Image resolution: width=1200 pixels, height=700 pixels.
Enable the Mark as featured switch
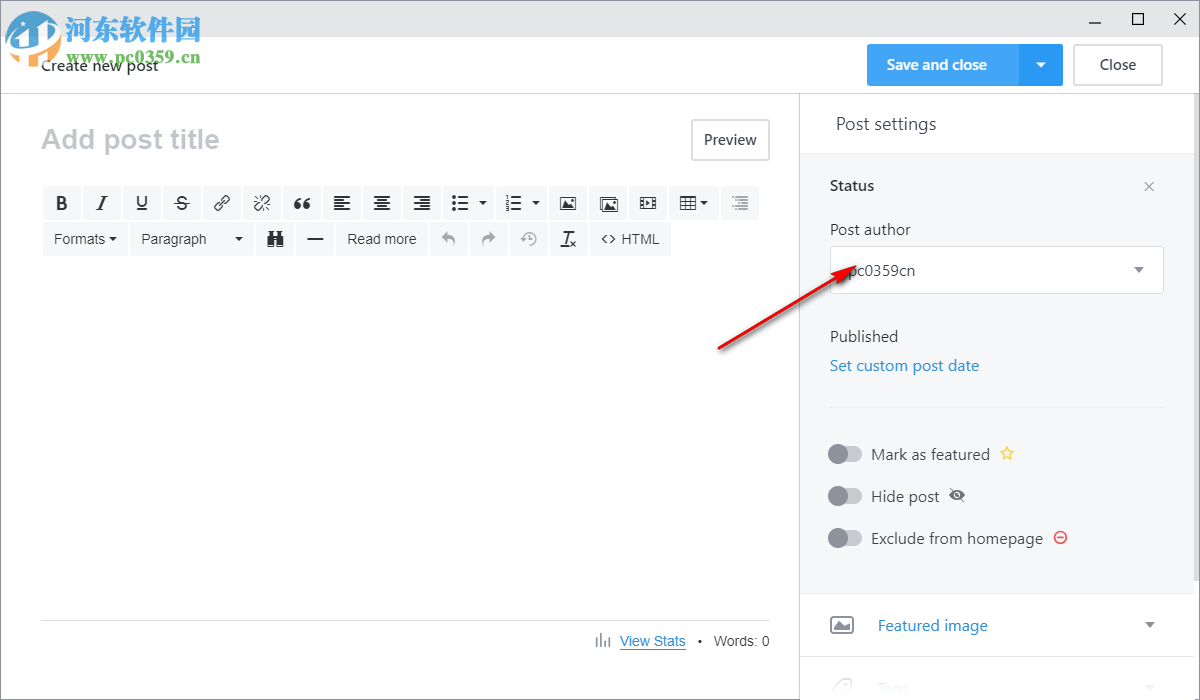coord(845,454)
